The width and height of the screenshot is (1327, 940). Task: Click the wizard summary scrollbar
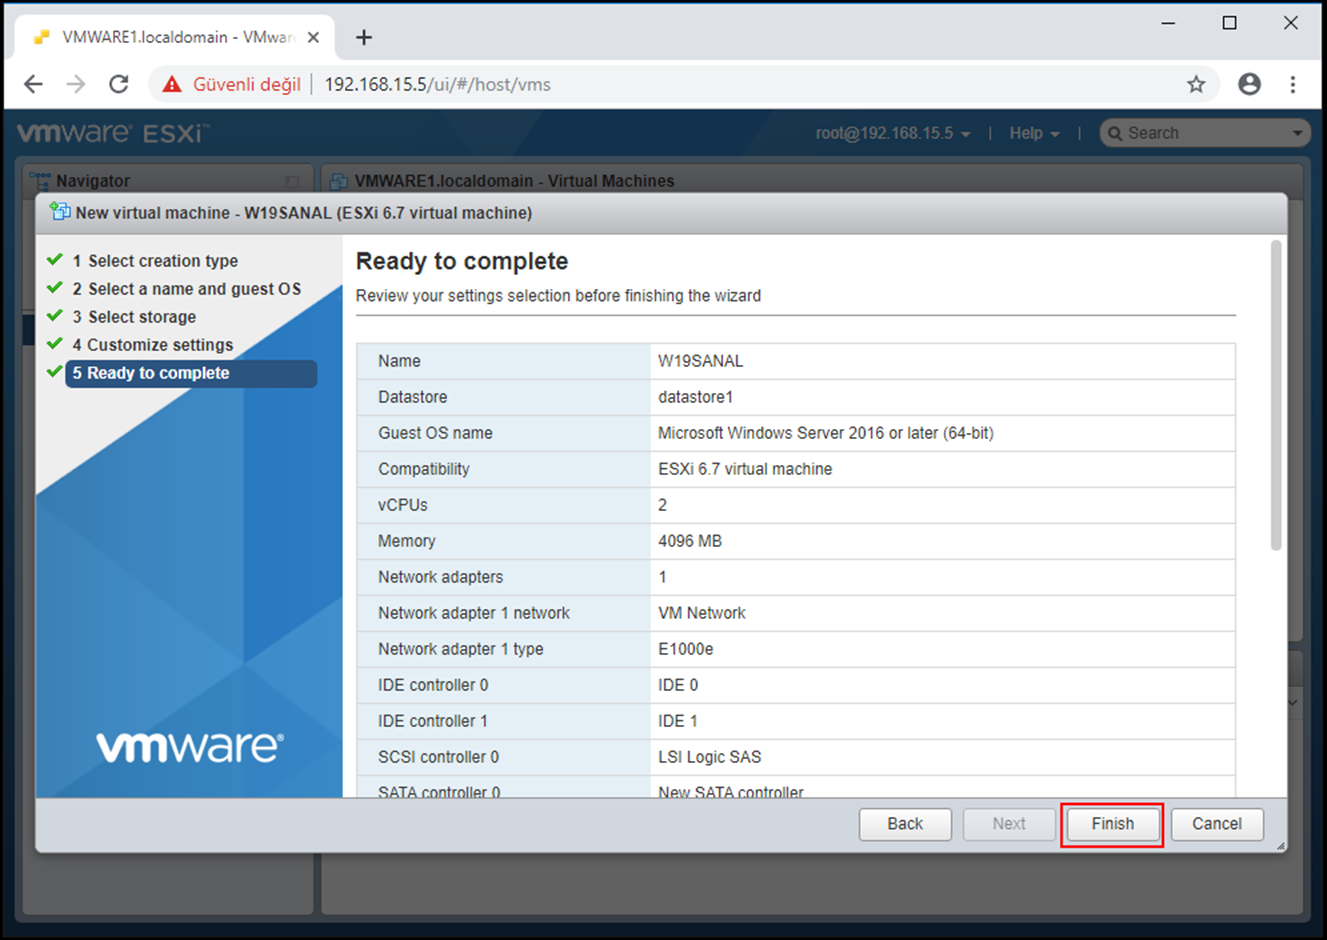[1276, 395]
